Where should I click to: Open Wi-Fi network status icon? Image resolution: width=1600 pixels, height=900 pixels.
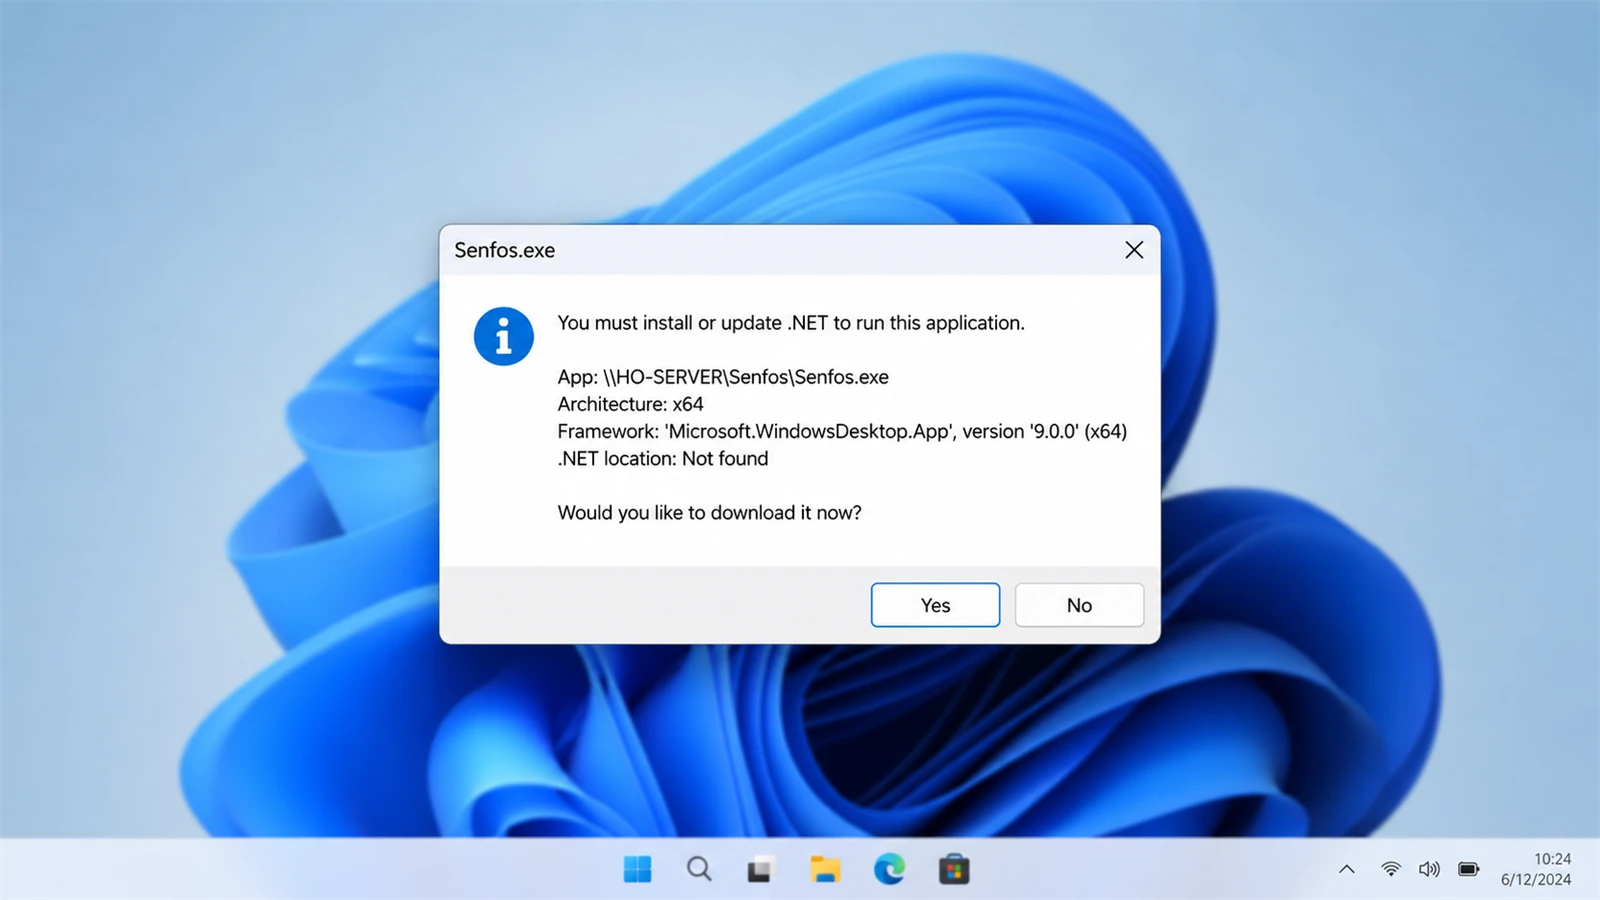(x=1390, y=869)
